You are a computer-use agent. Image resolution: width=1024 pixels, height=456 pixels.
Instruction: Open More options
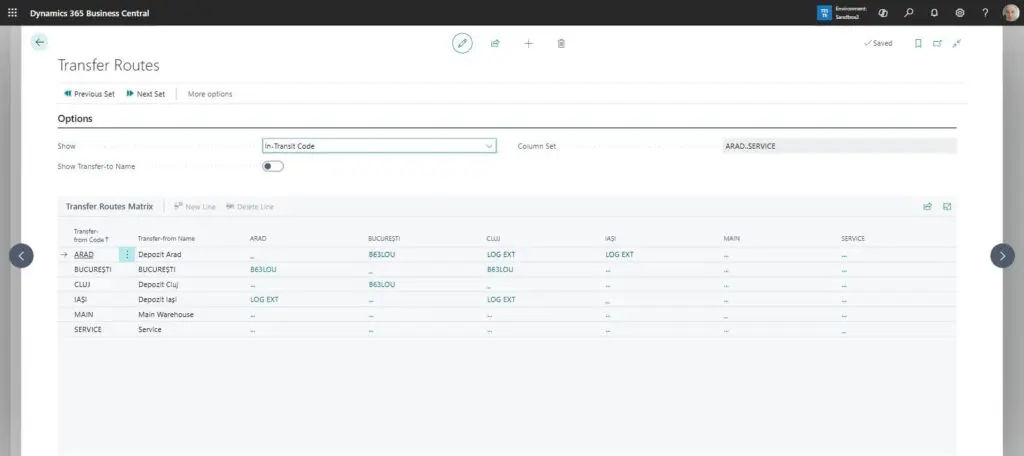tap(210, 94)
